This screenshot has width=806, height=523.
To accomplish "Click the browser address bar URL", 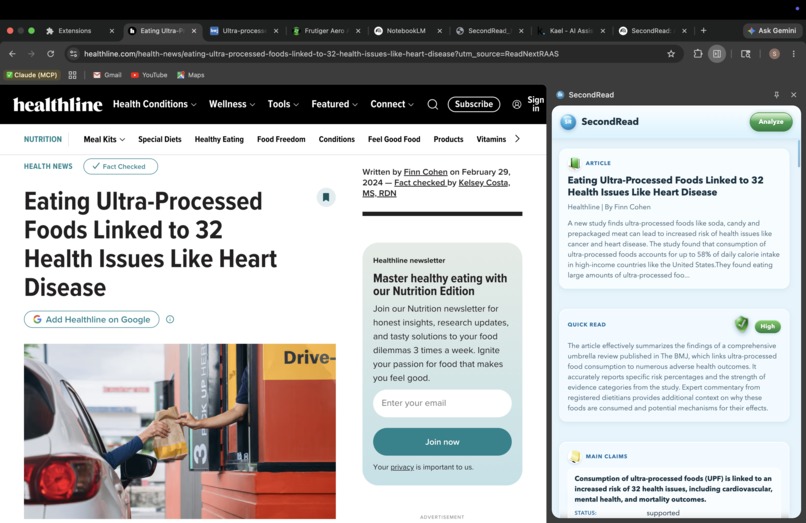I will pyautogui.click(x=321, y=53).
